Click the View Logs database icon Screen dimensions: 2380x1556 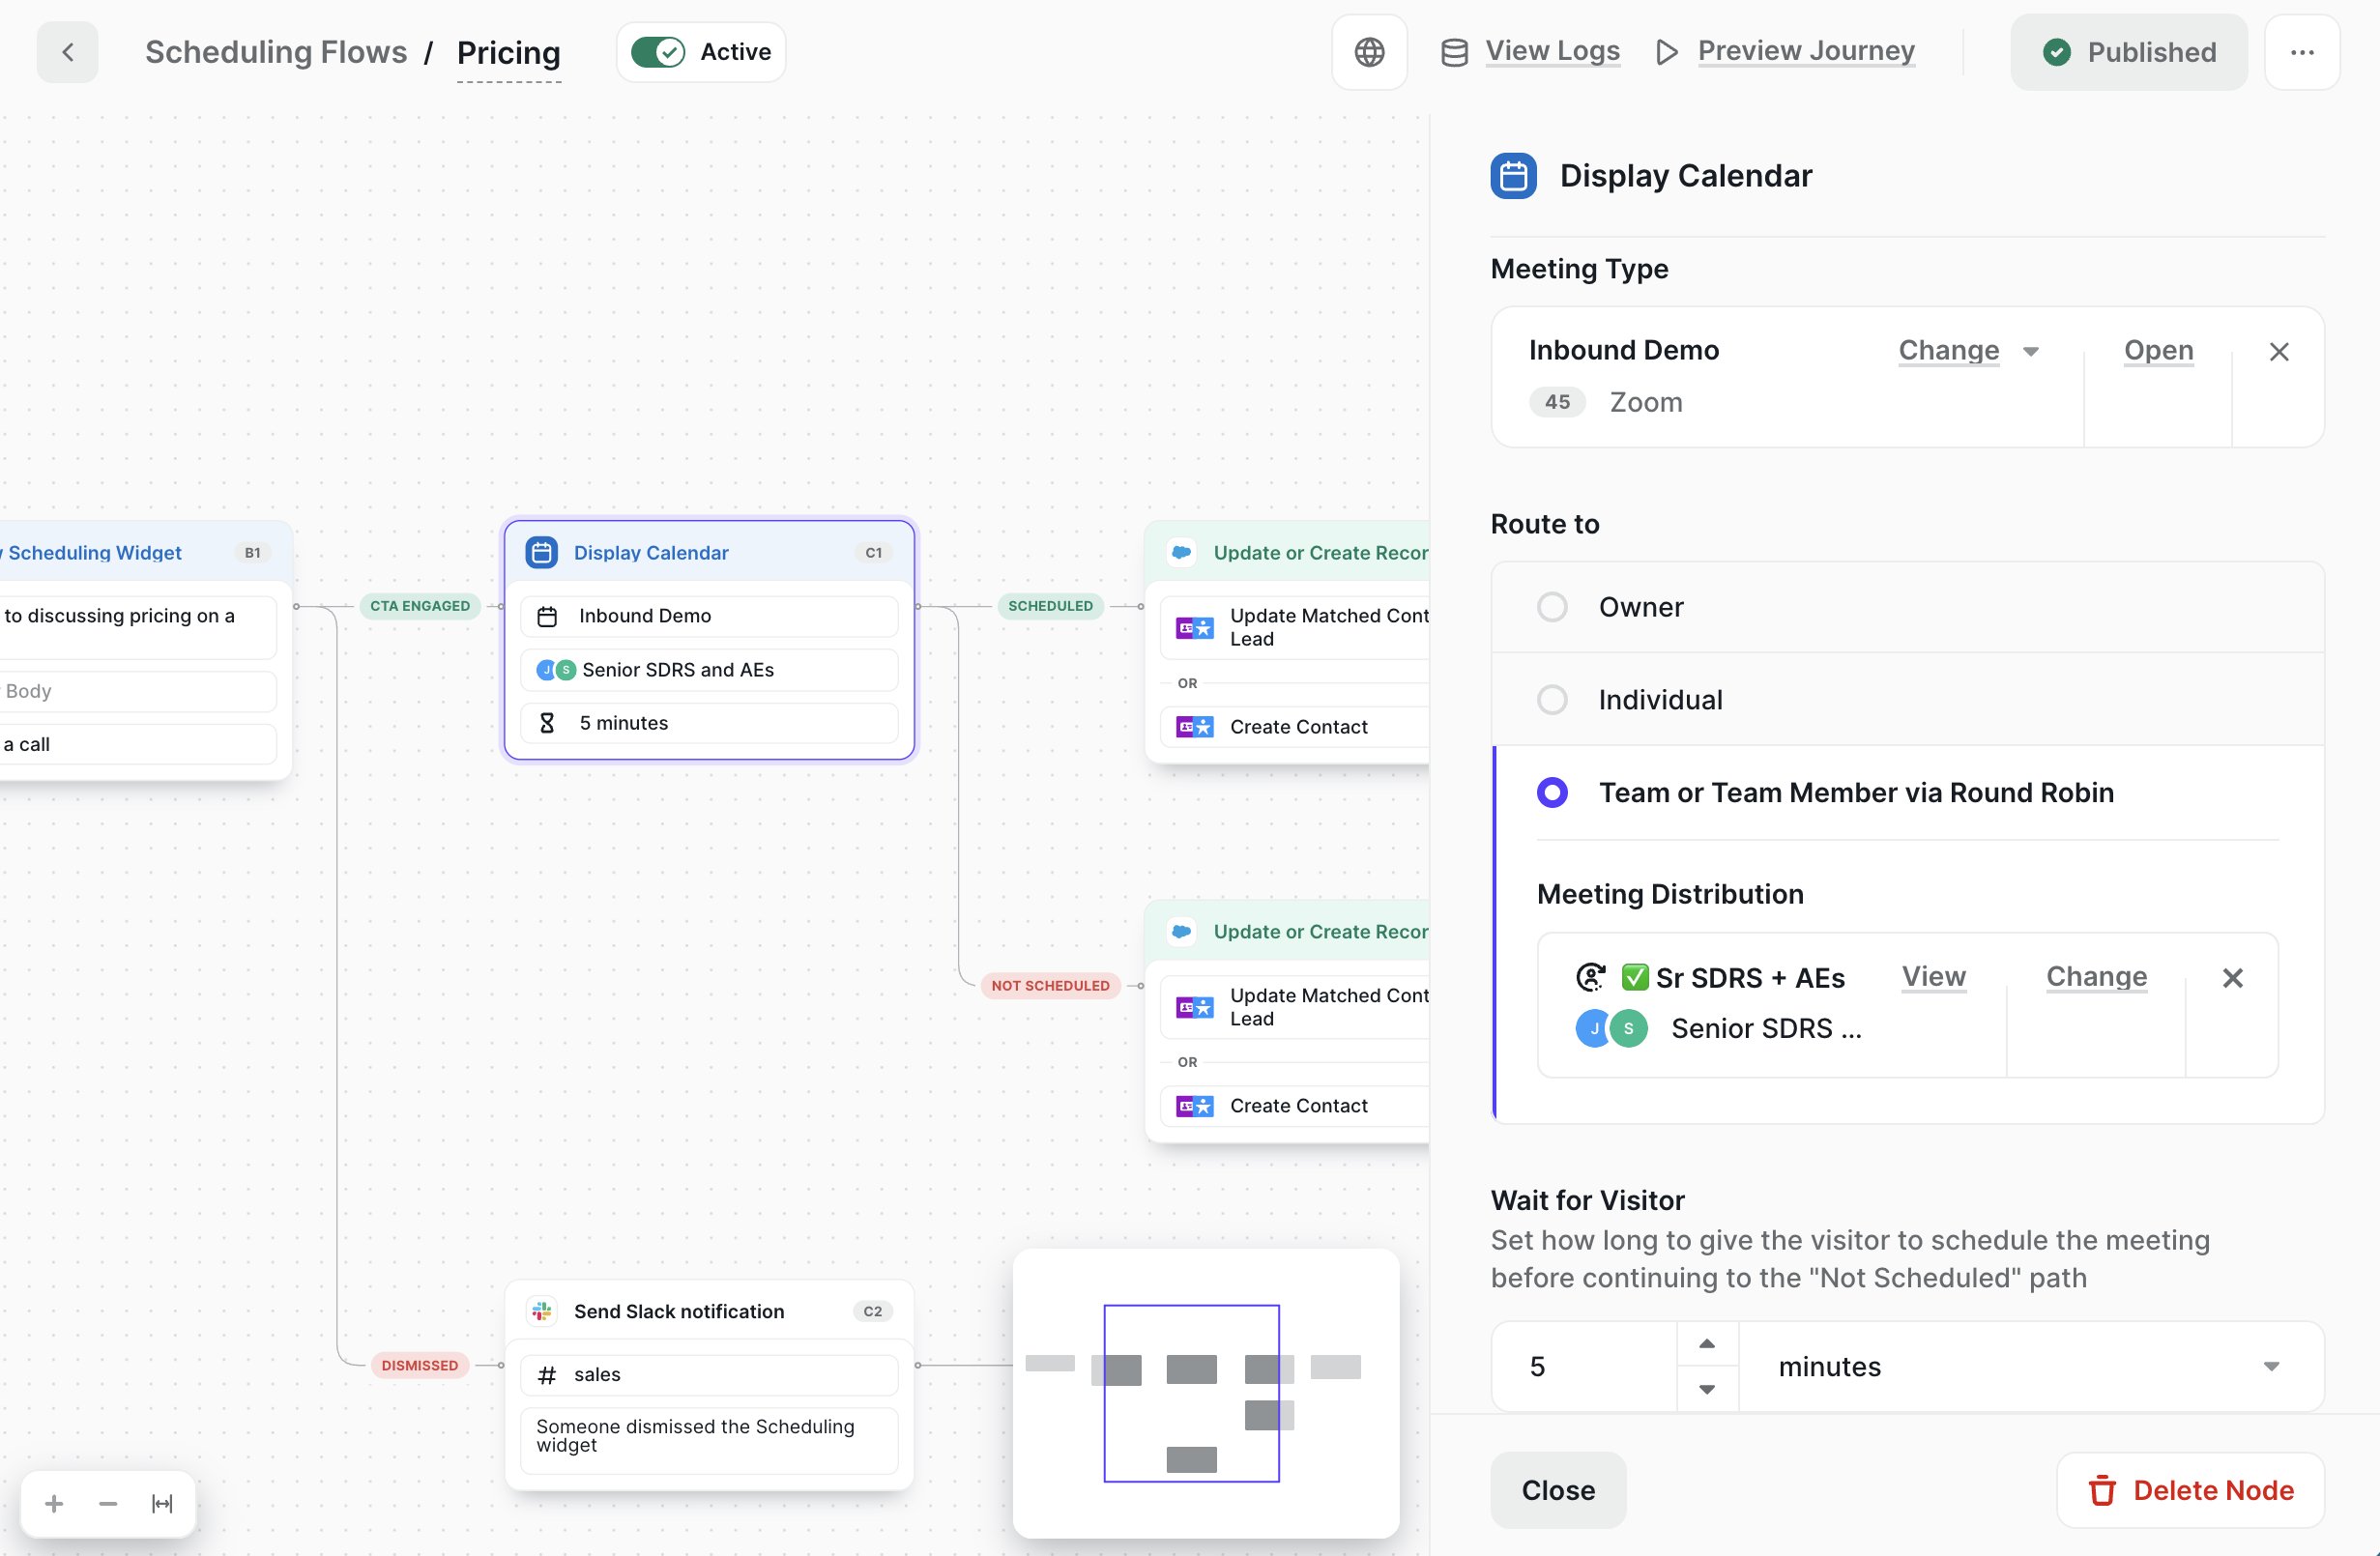point(1454,52)
